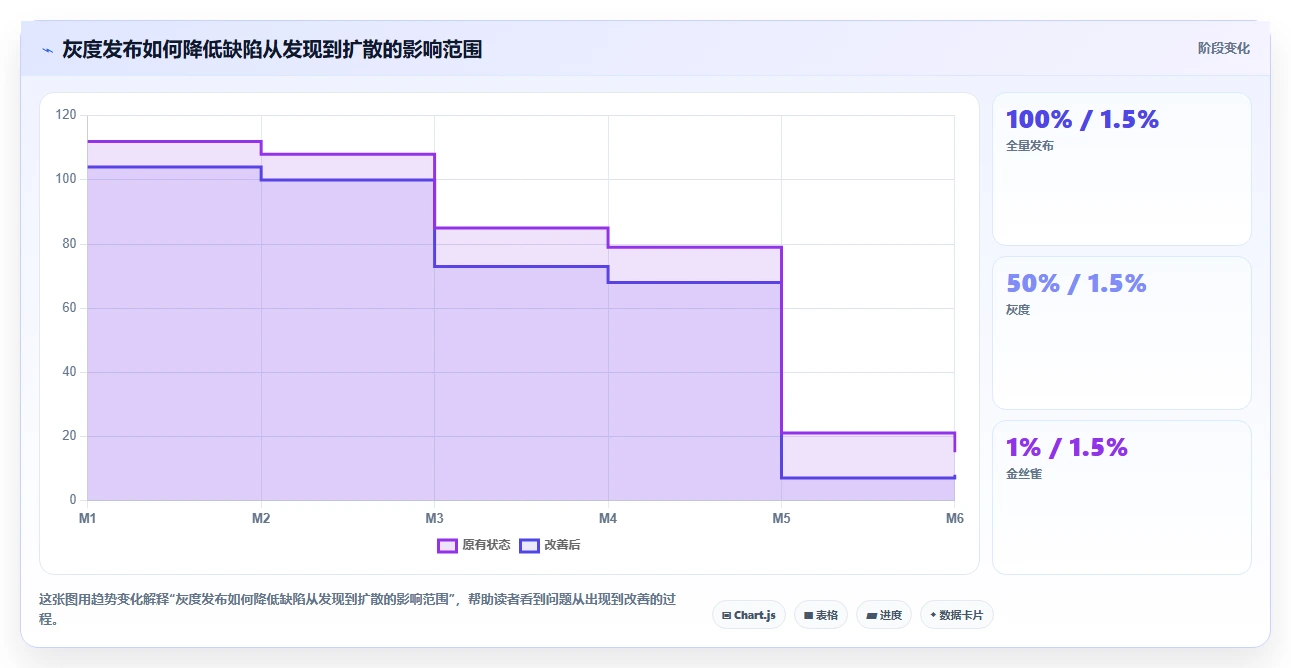
Task: Toggle the 原有状态 legend item
Action: point(474,545)
